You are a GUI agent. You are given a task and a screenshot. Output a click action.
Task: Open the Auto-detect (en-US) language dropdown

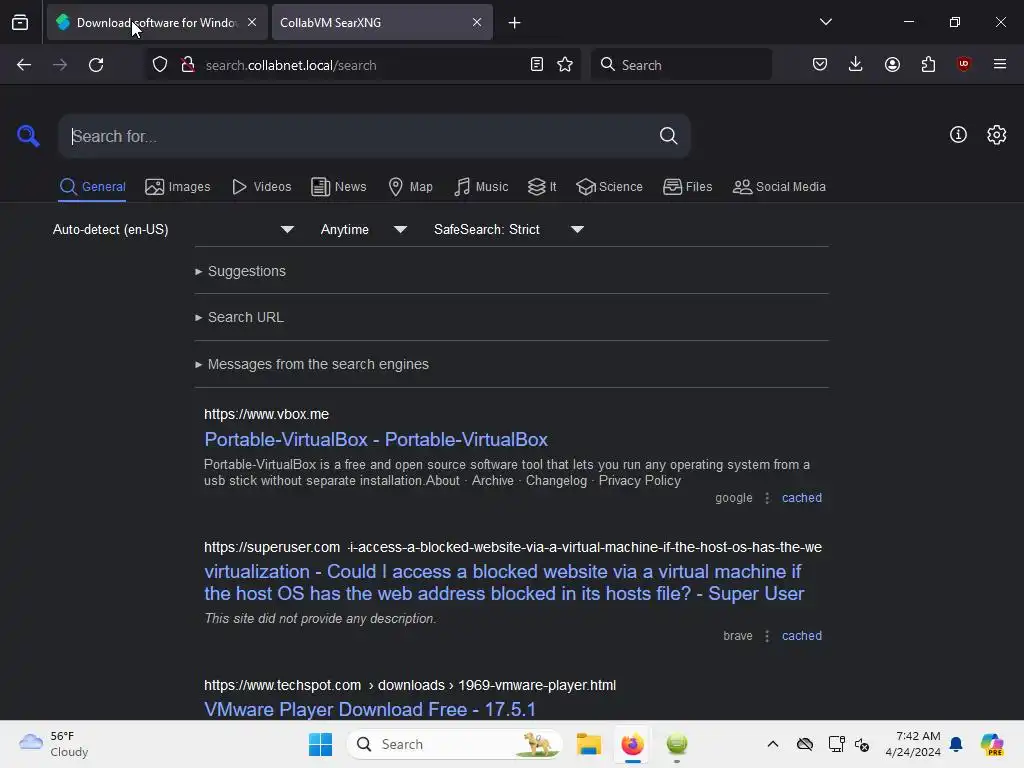(173, 230)
